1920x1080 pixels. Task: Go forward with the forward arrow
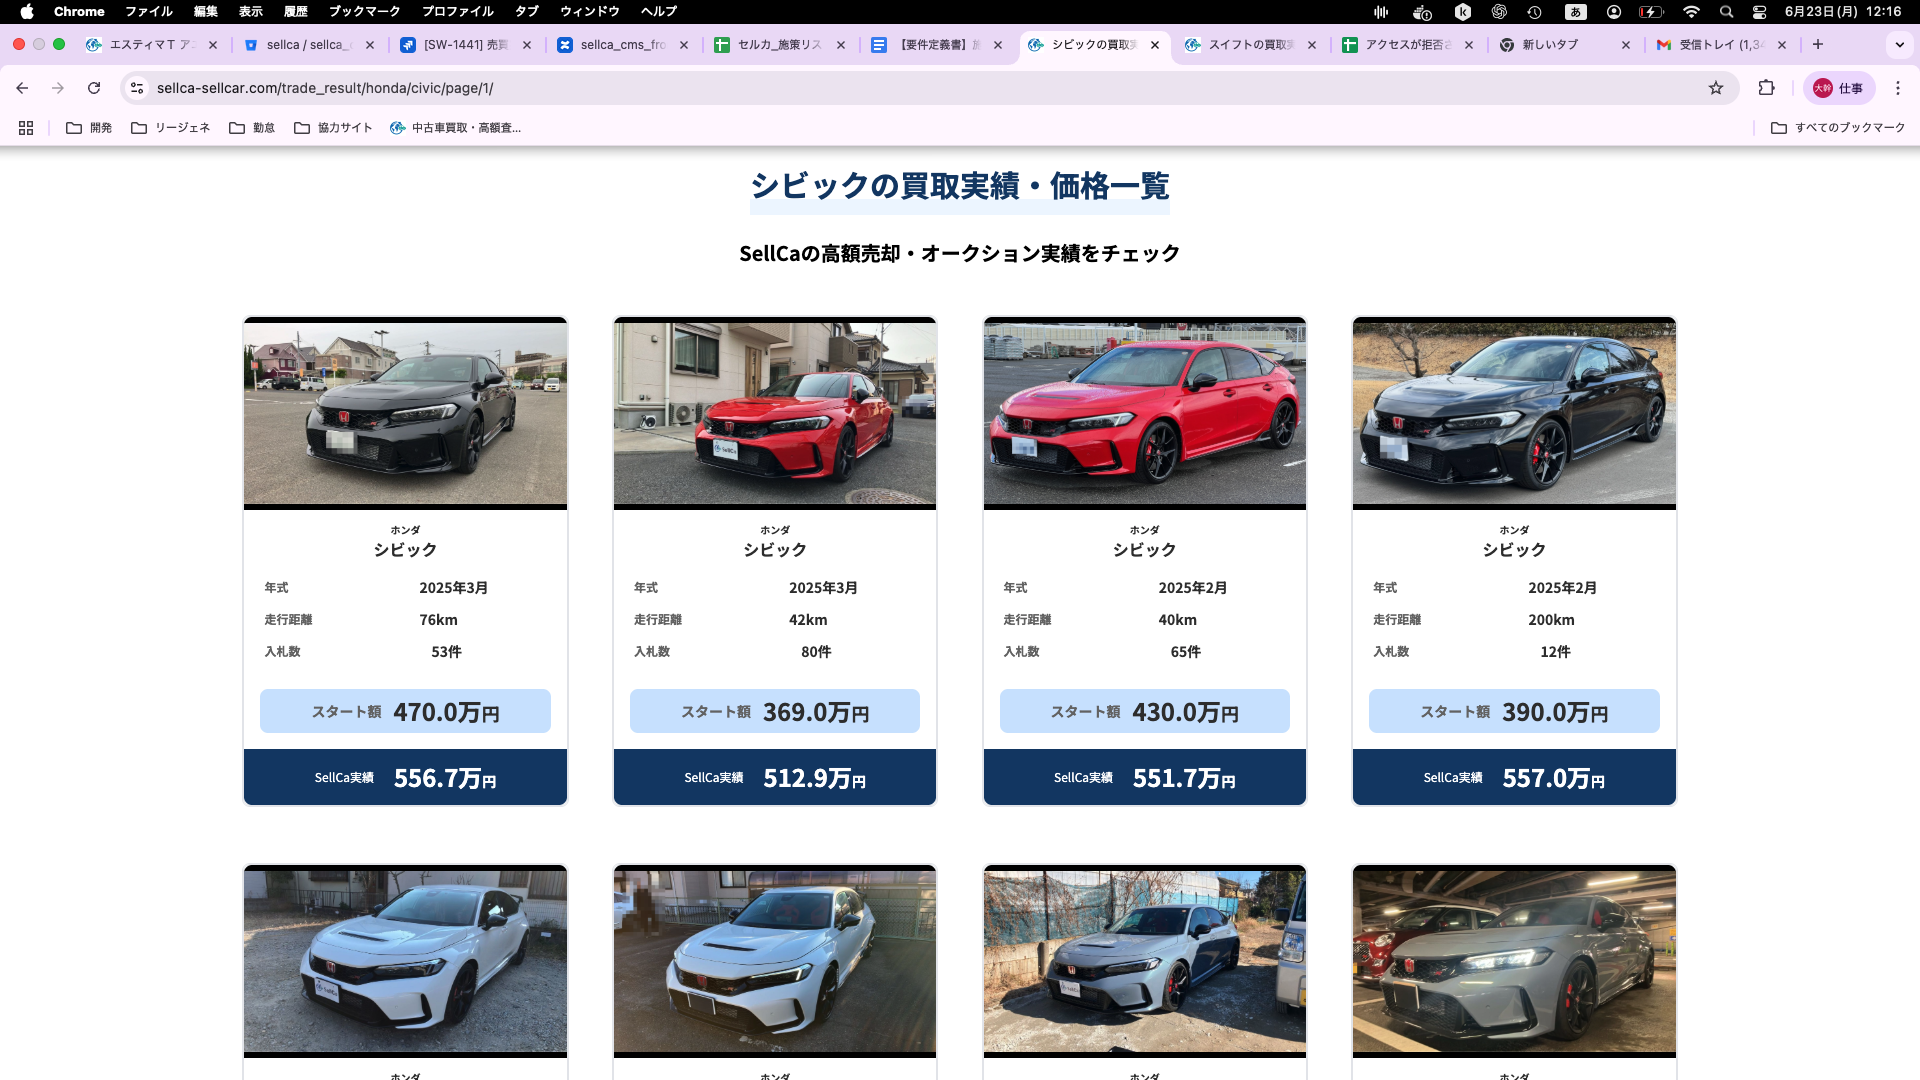point(58,88)
